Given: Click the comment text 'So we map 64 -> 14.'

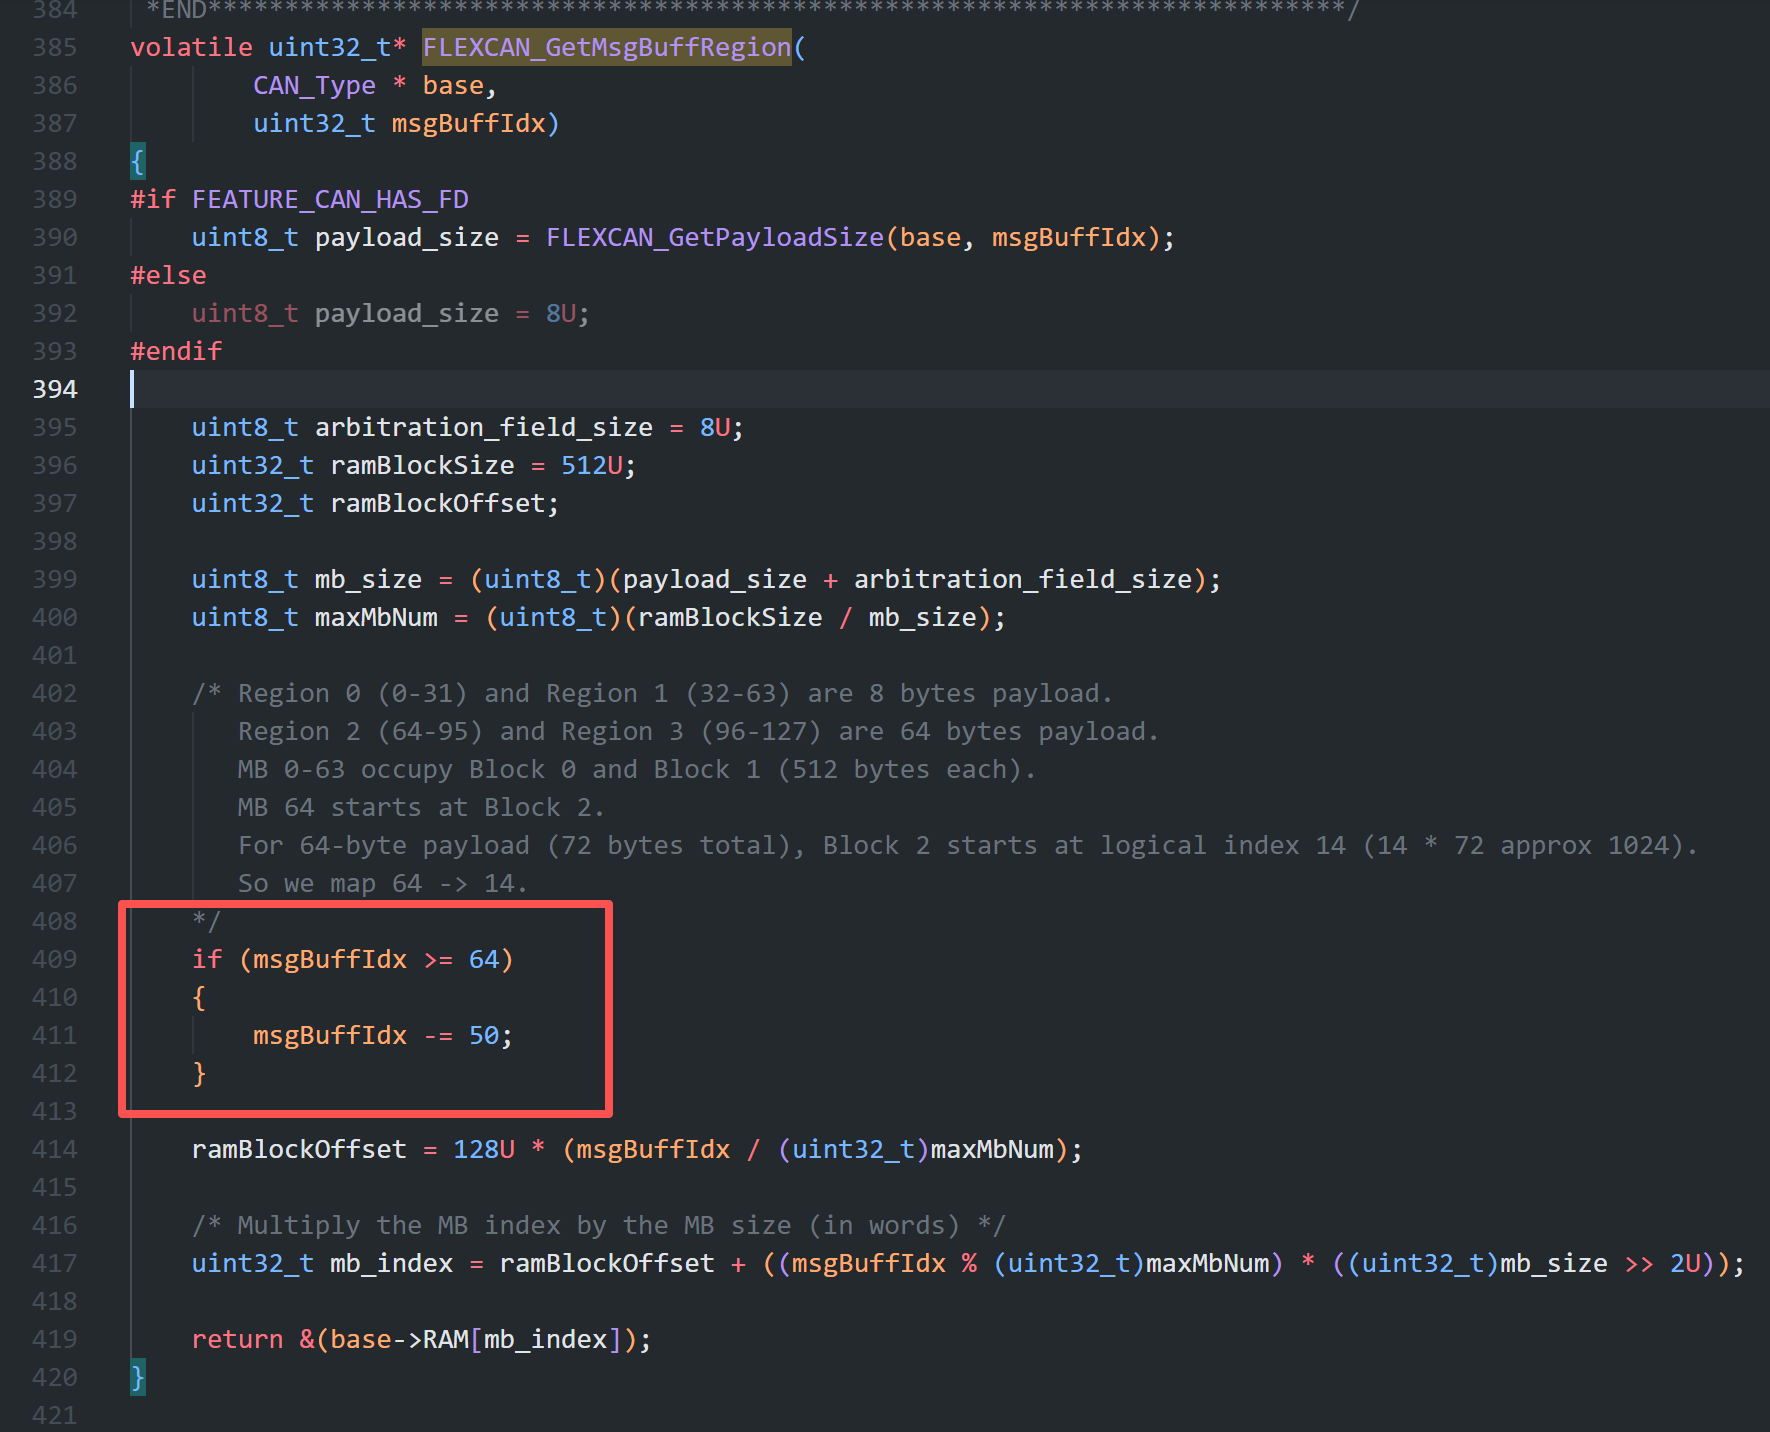Looking at the screenshot, I should (382, 883).
